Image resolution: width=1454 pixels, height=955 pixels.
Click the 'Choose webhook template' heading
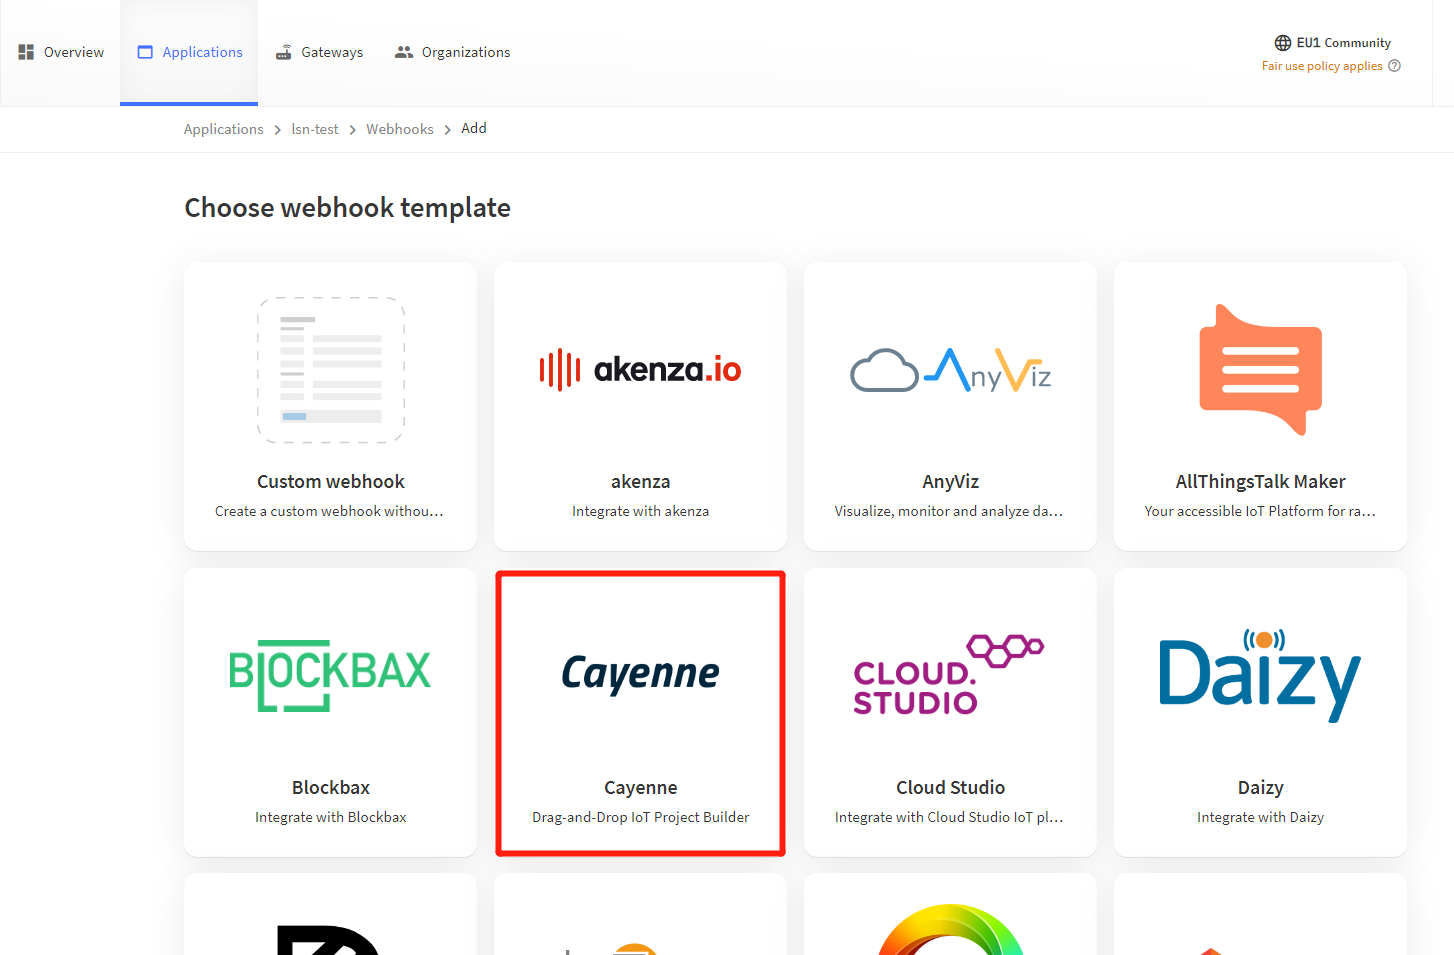348,208
